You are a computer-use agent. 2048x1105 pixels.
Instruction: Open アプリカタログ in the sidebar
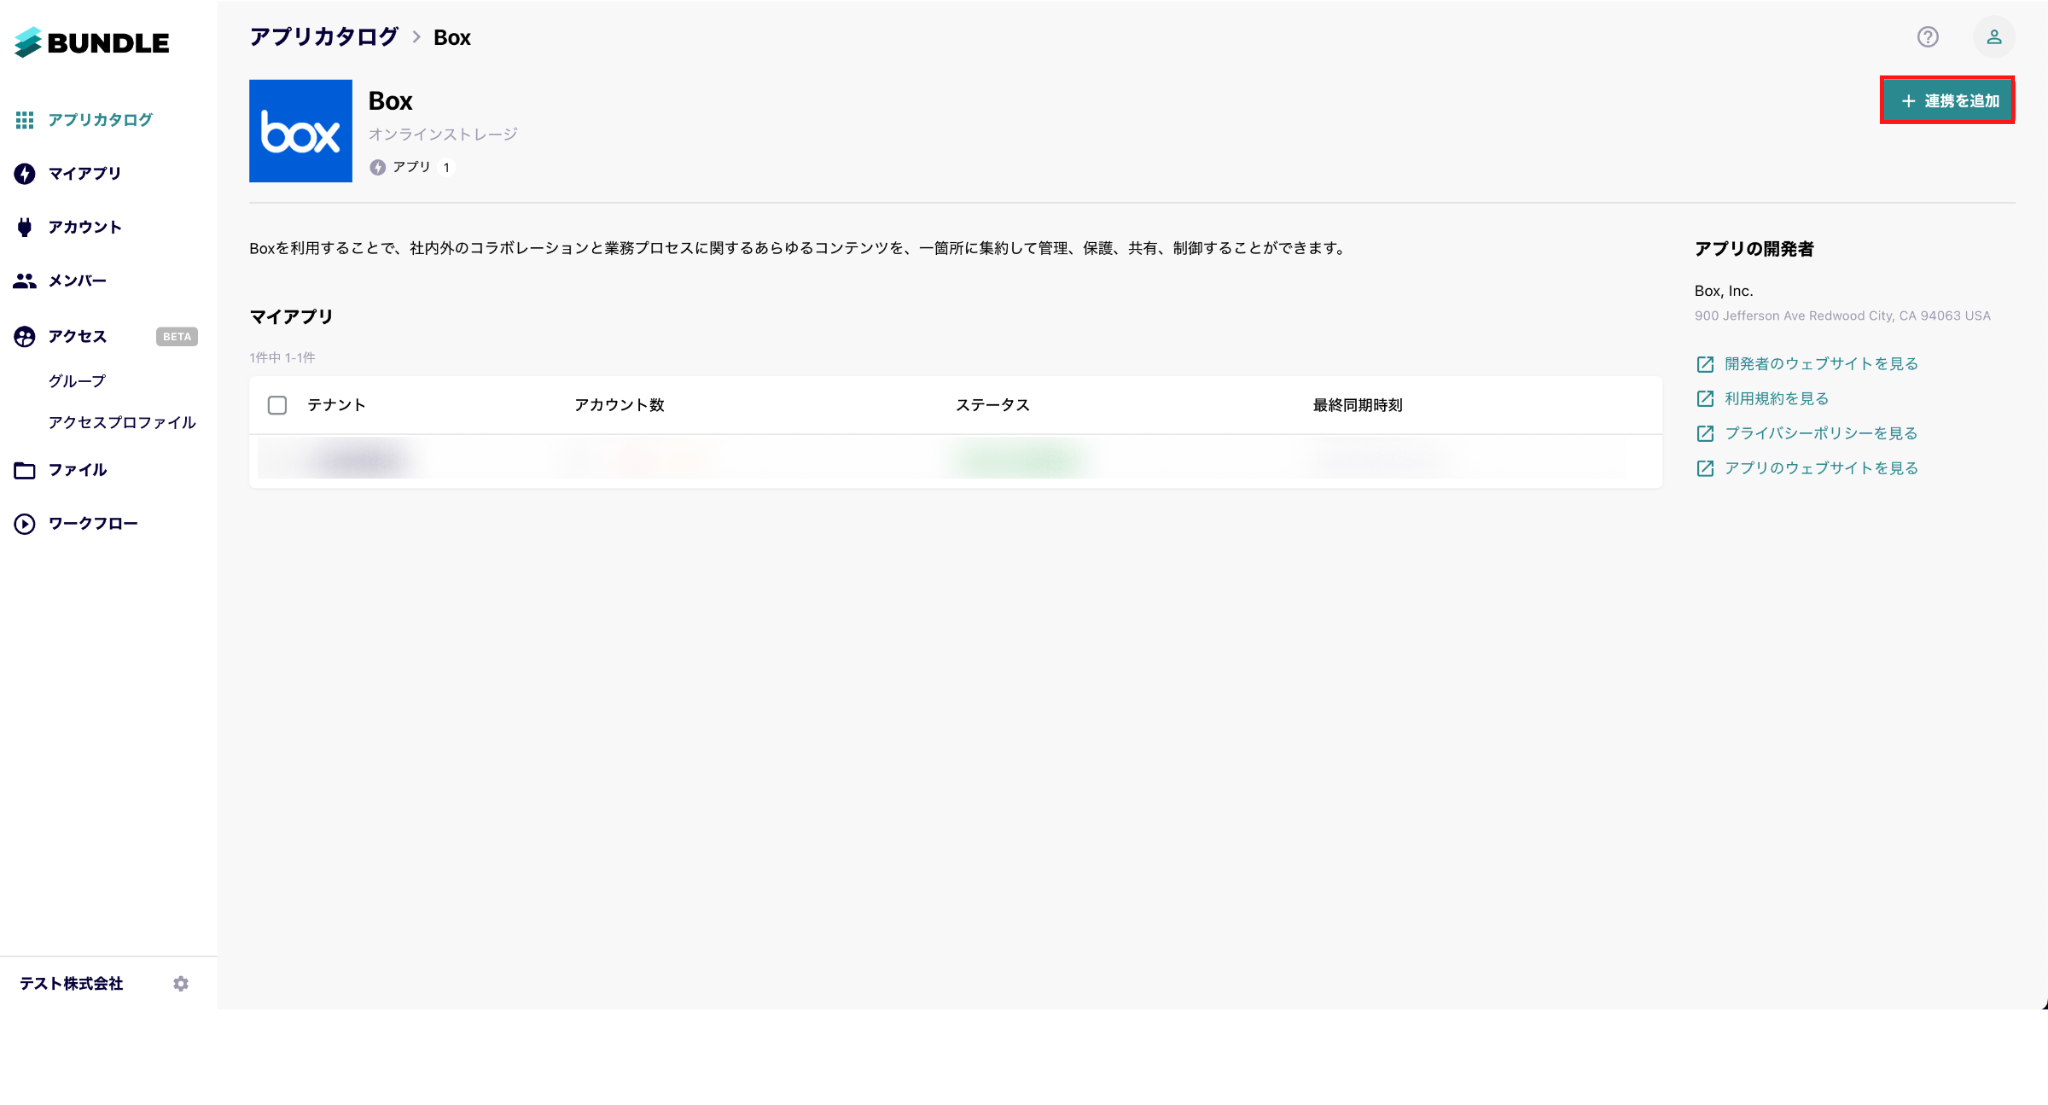pyautogui.click(x=100, y=120)
